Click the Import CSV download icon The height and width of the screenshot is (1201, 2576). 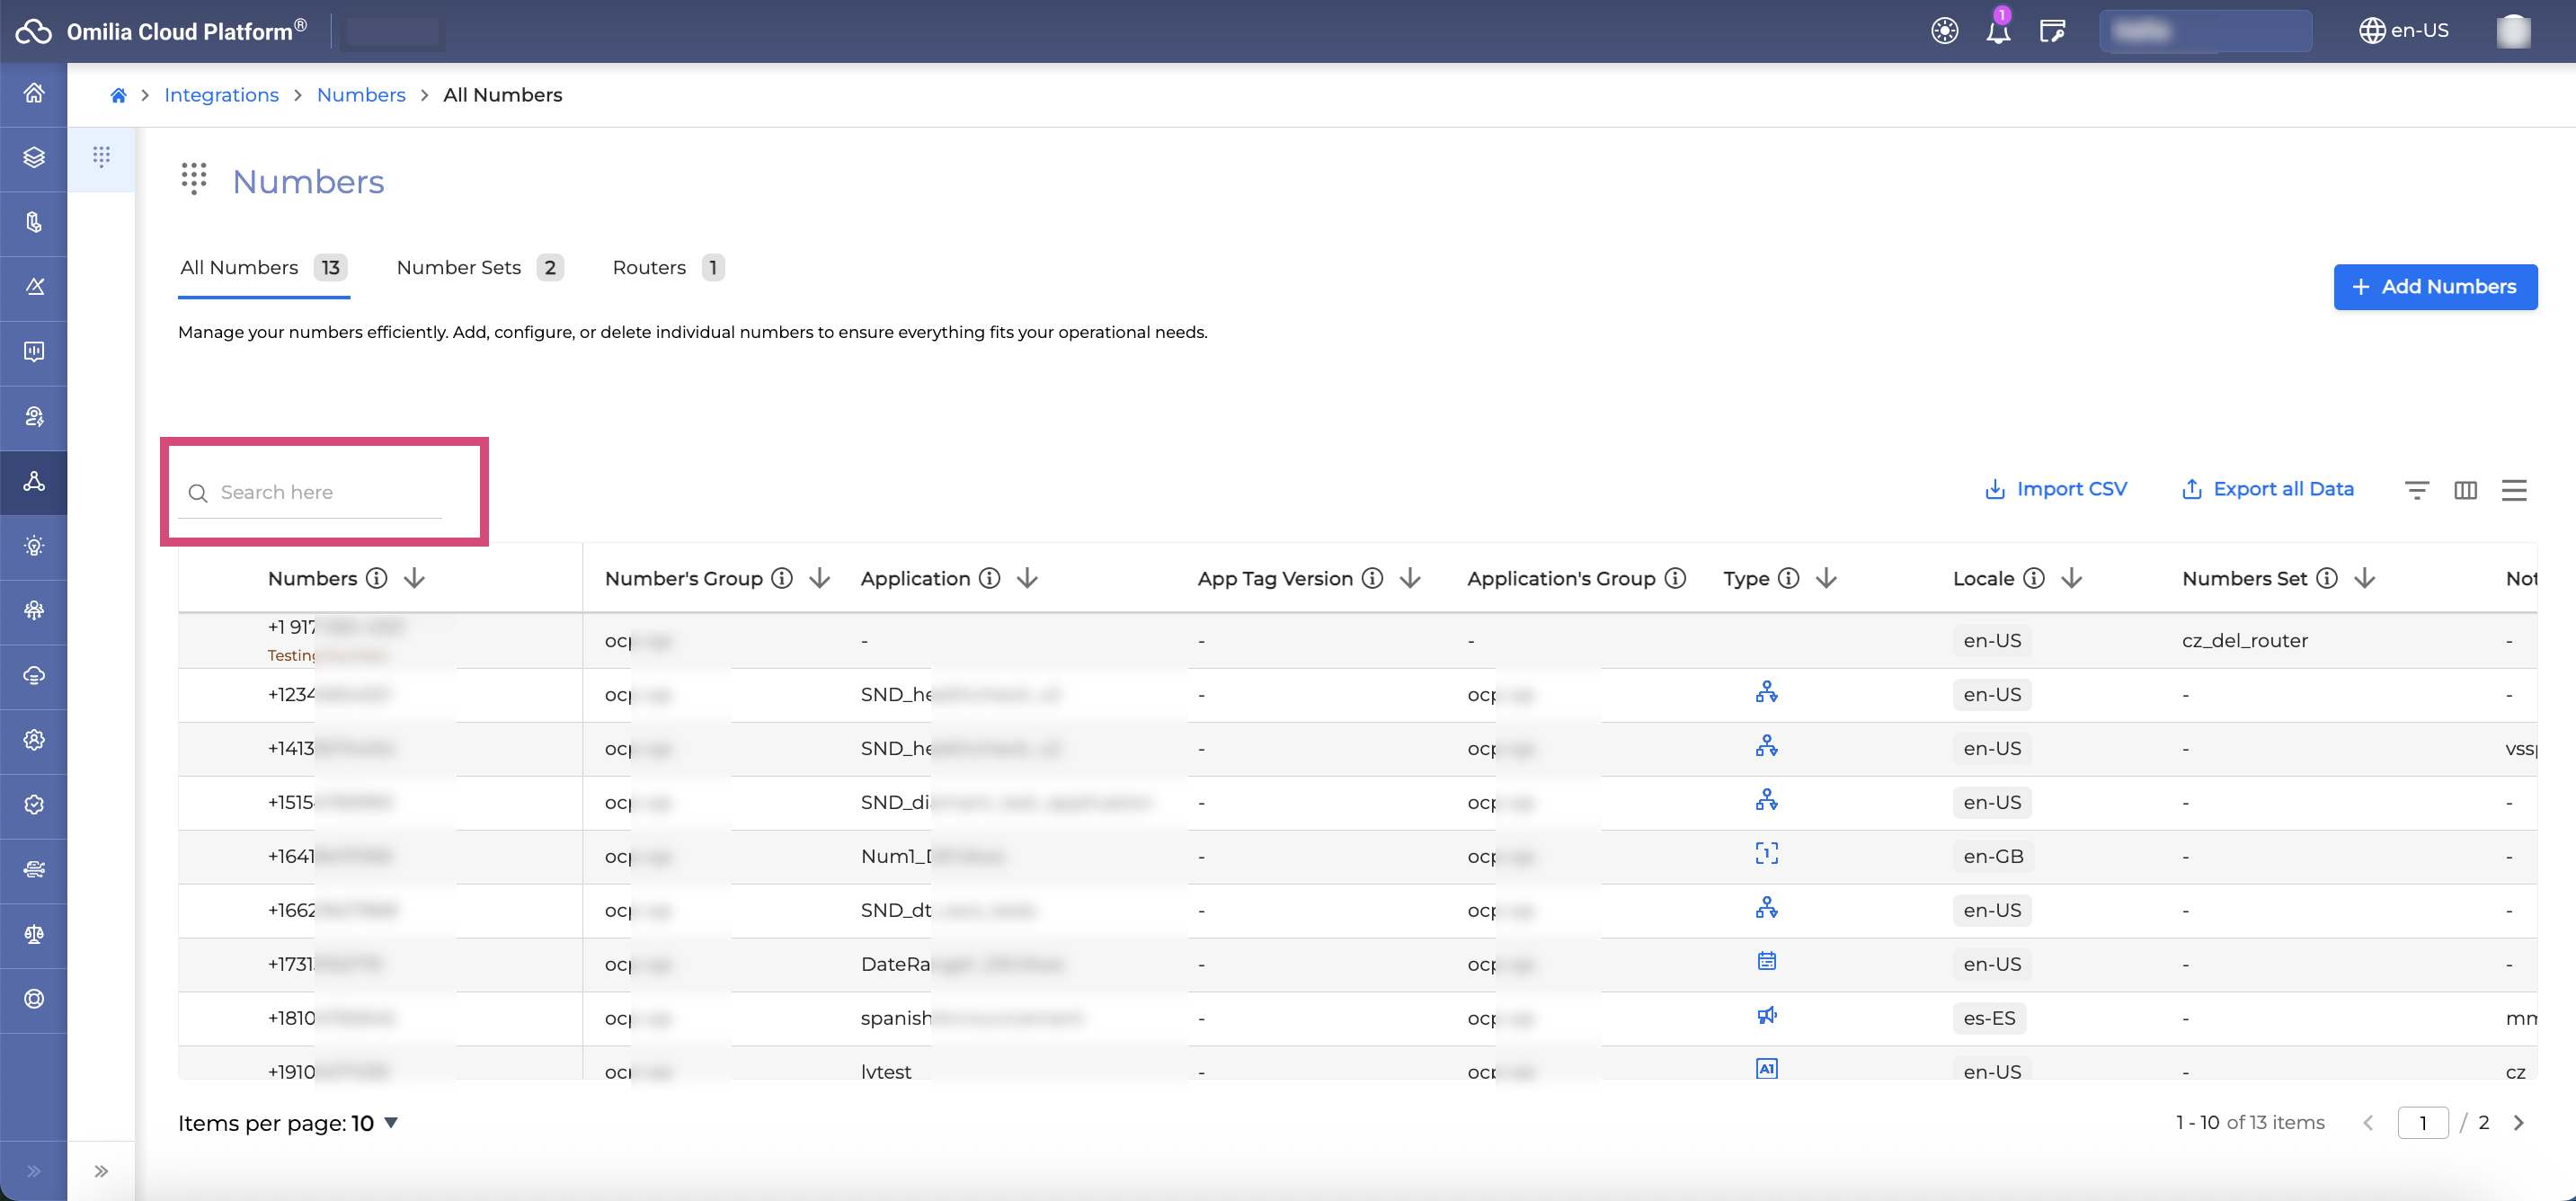pyautogui.click(x=1994, y=489)
